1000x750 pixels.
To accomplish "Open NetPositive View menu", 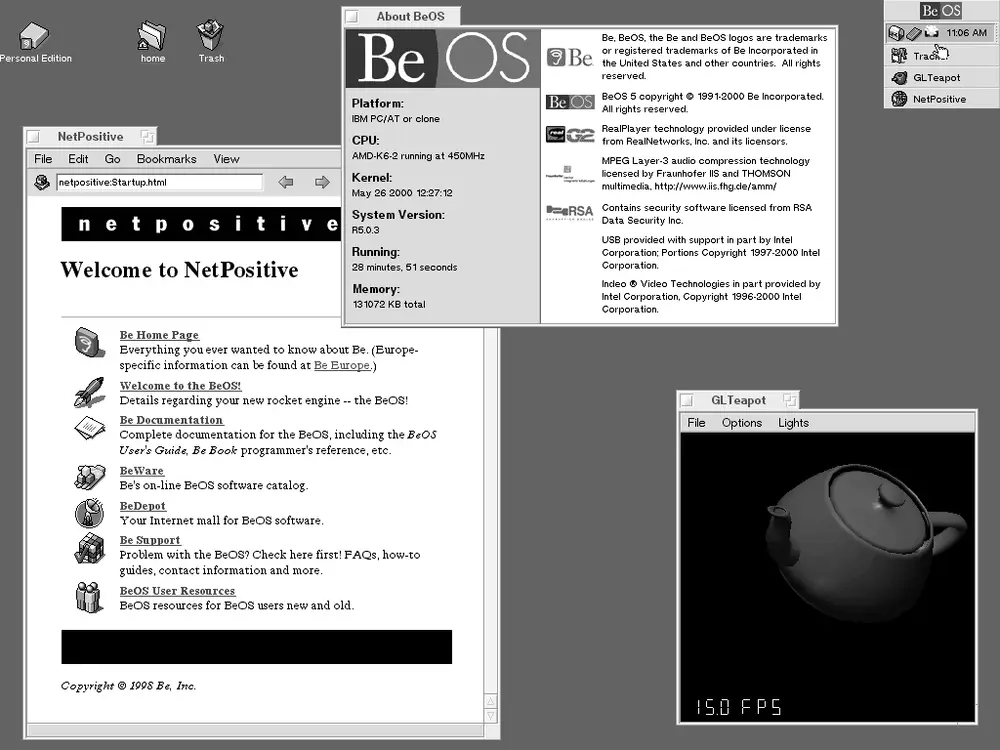I will pos(226,159).
